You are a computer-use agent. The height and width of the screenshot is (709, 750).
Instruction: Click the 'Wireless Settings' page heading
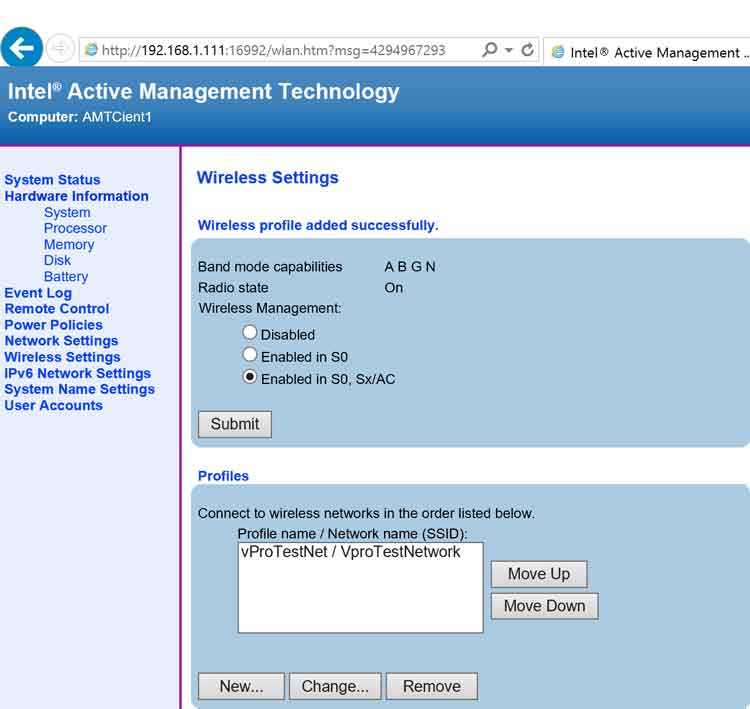point(268,177)
